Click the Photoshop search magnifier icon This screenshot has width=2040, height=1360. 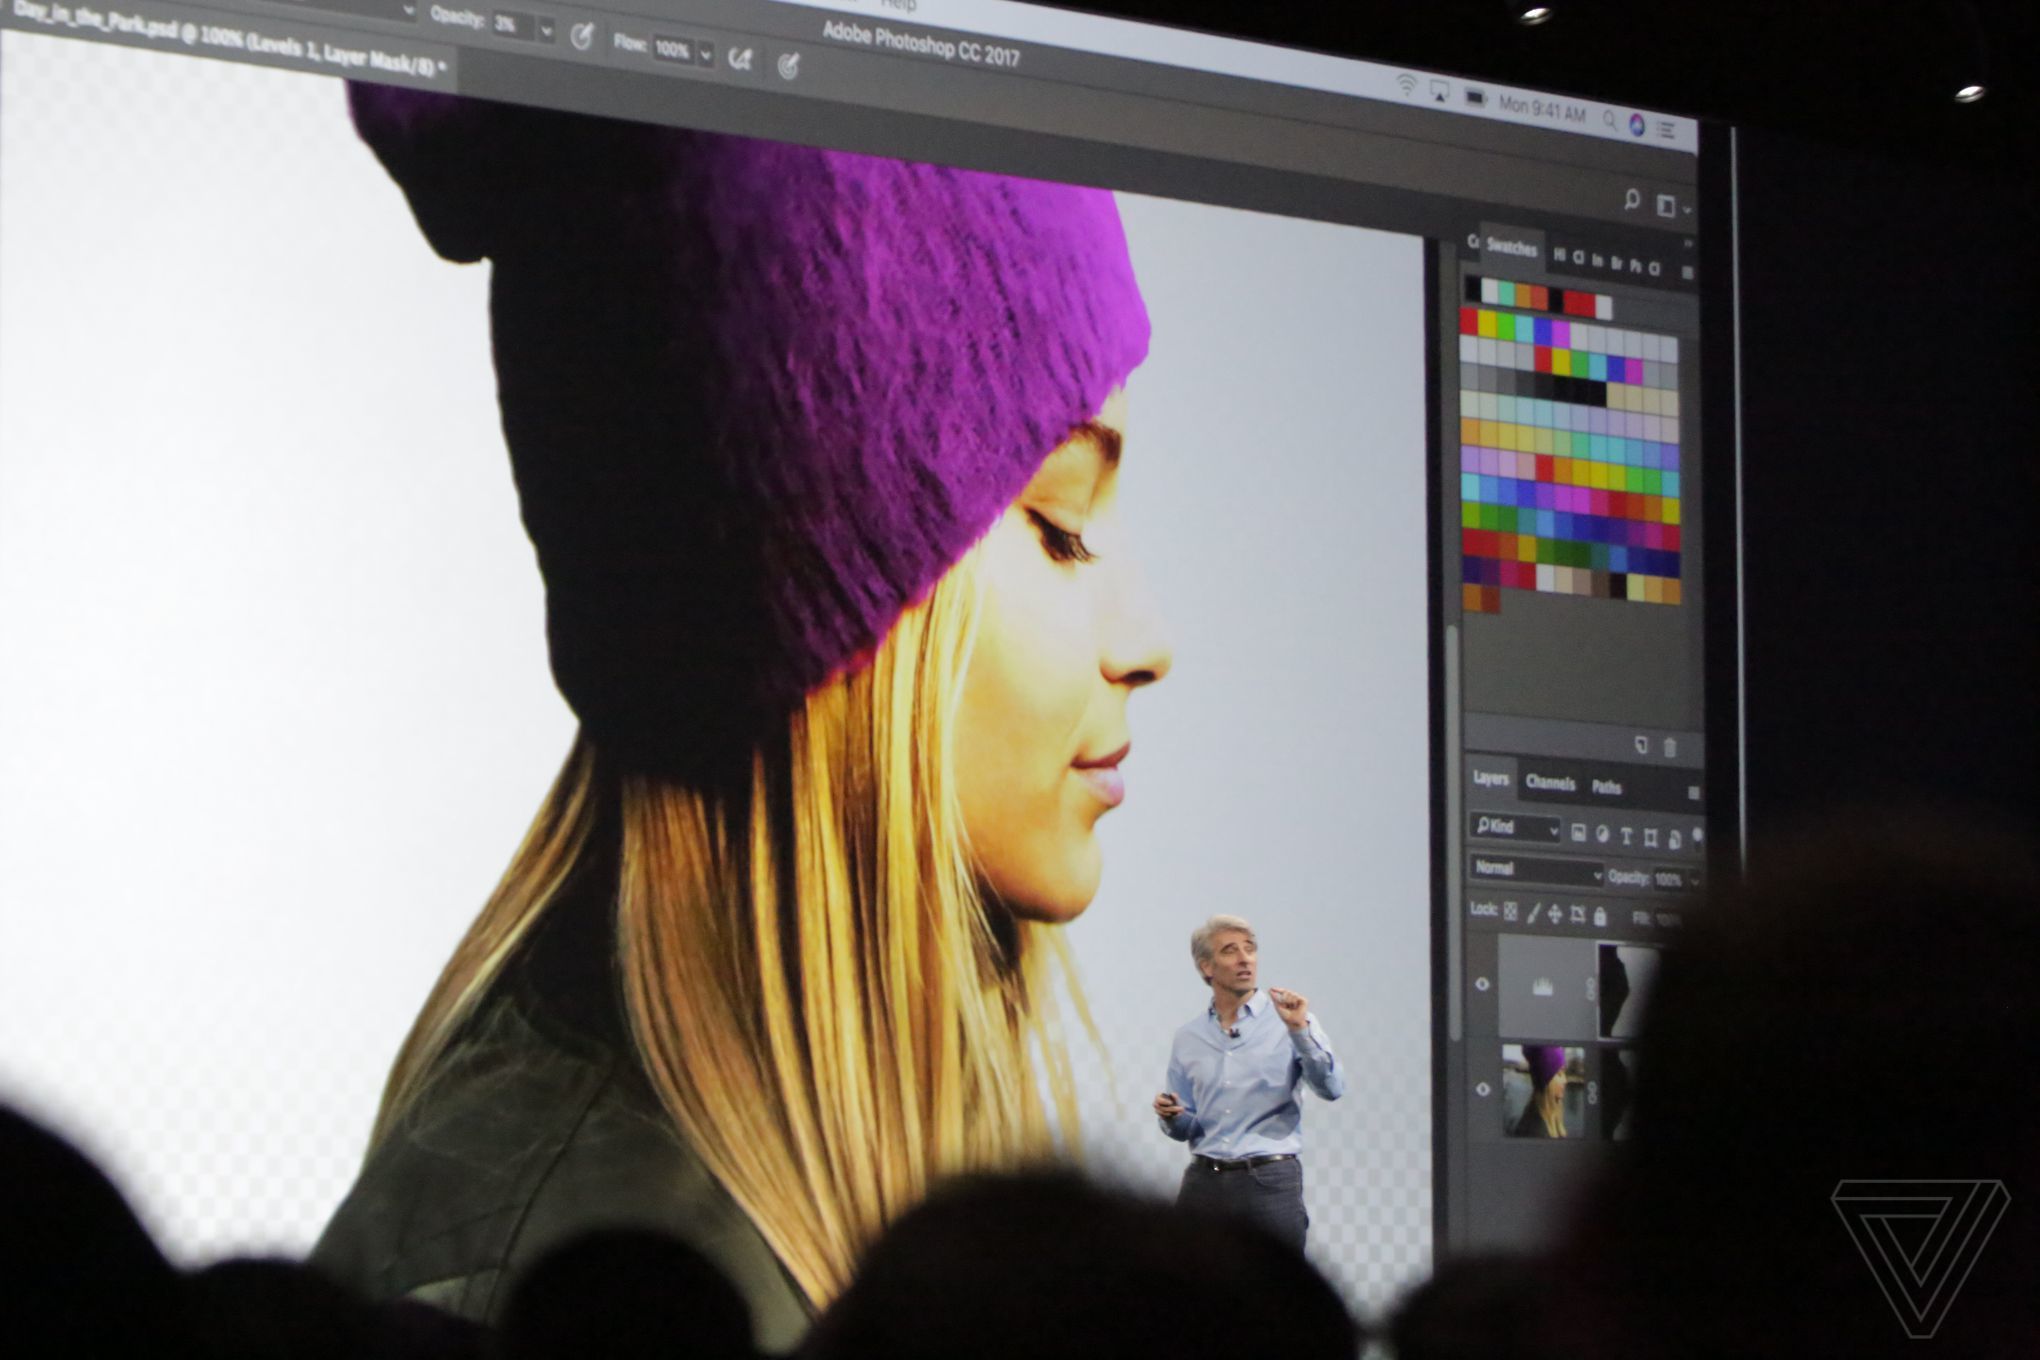(x=1632, y=201)
